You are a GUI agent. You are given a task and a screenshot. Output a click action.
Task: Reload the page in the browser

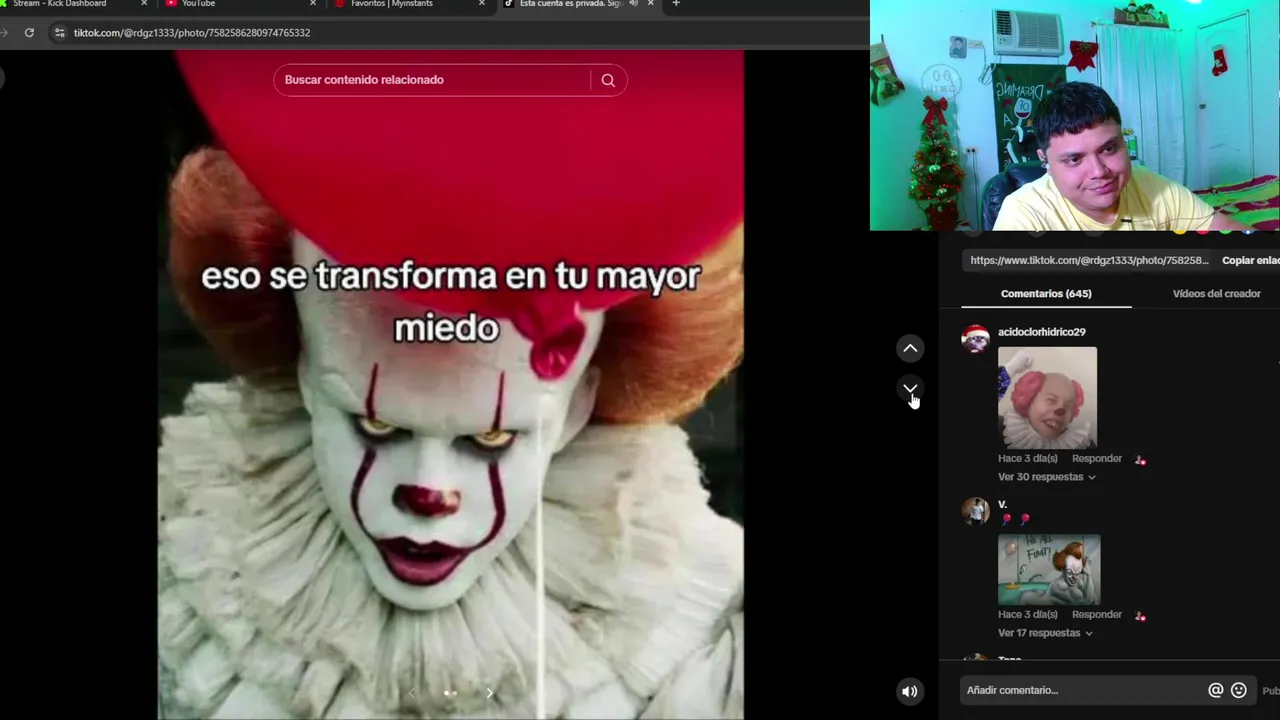pyautogui.click(x=29, y=33)
